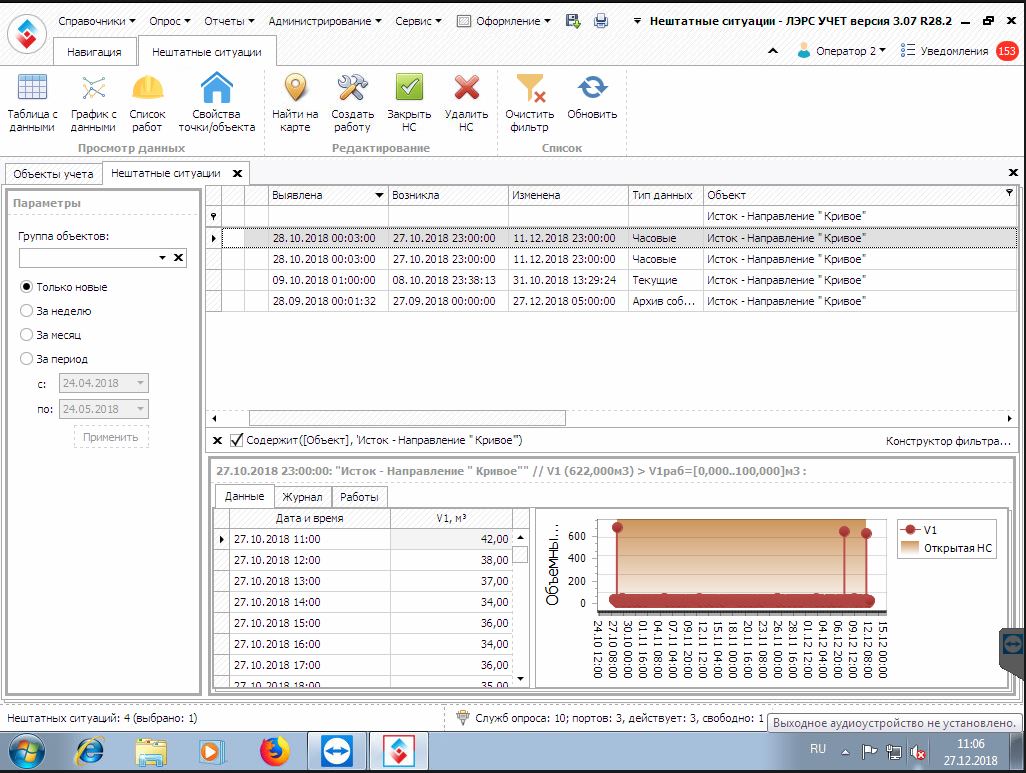The width and height of the screenshot is (1026, 773).
Task: Open Windows Explorer folder on taskbar
Action: (151, 751)
